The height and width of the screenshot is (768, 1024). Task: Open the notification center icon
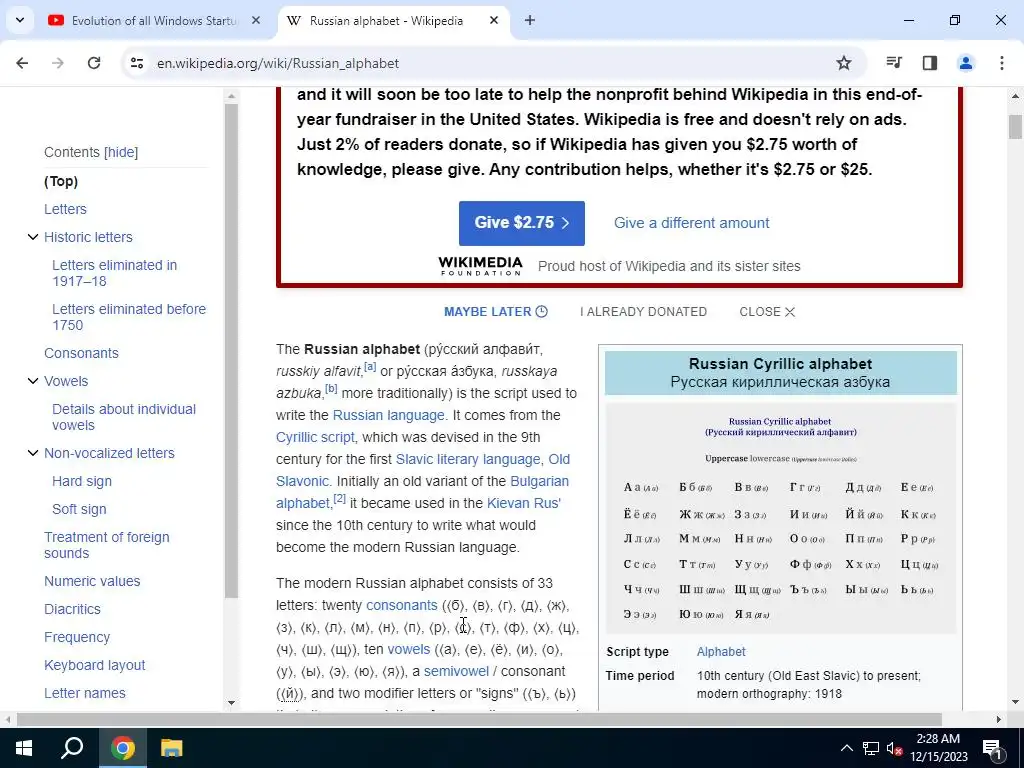pos(992,748)
